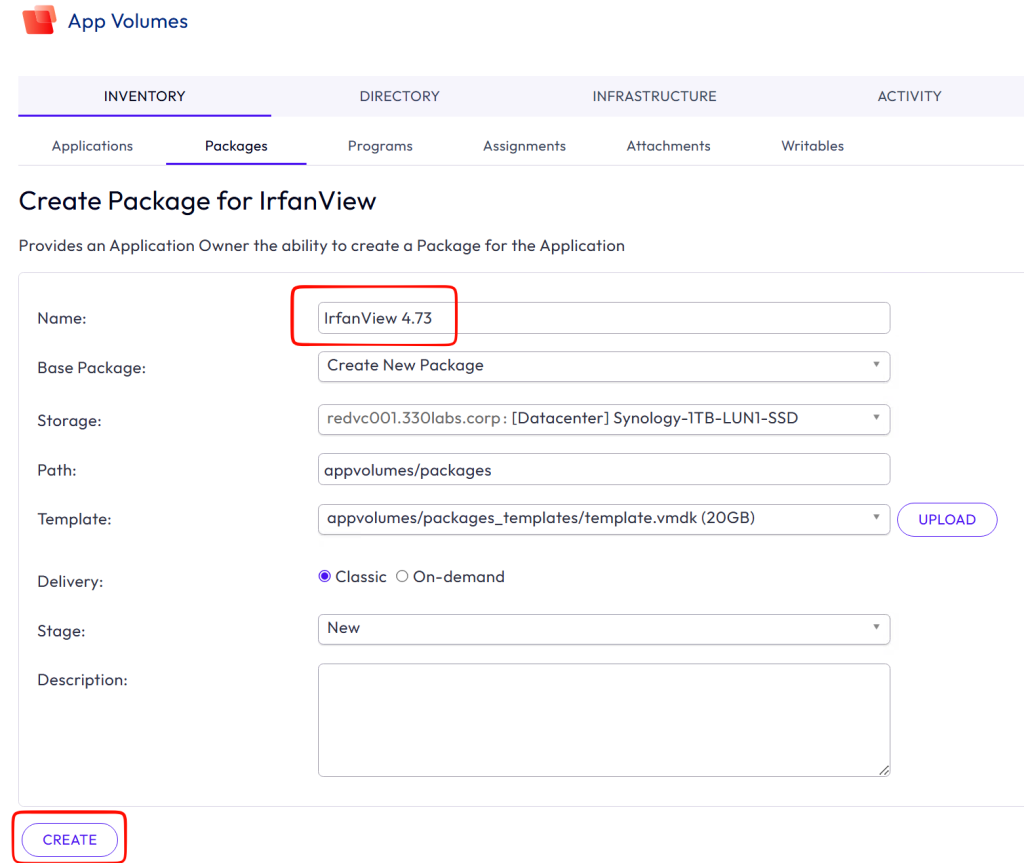The width and height of the screenshot is (1024, 863).
Task: Select the Classic delivery radio button
Action: coord(324,576)
